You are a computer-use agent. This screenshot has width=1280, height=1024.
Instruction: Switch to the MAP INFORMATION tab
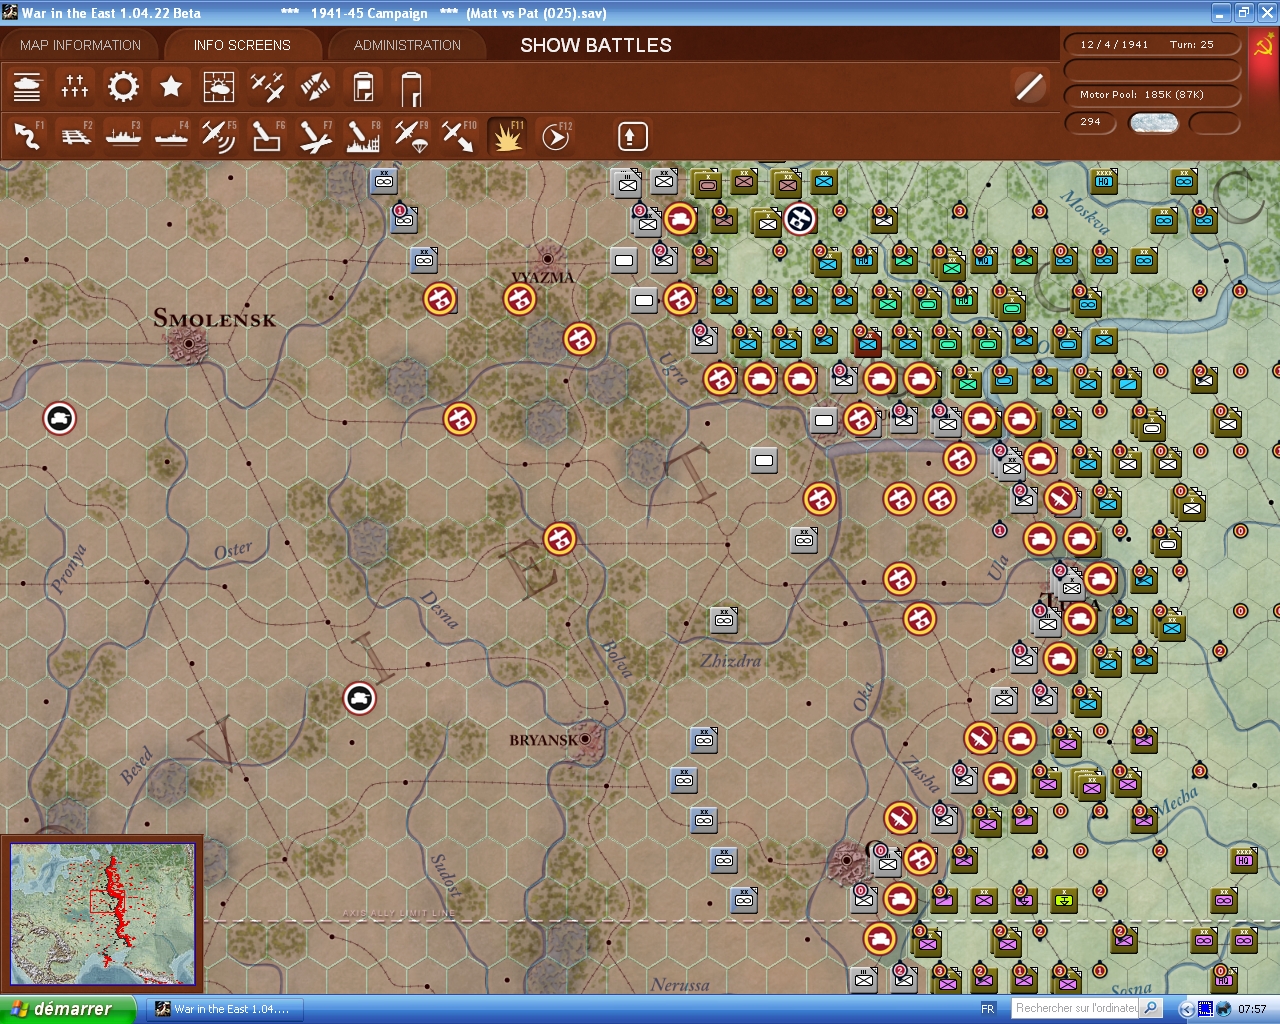tap(80, 45)
